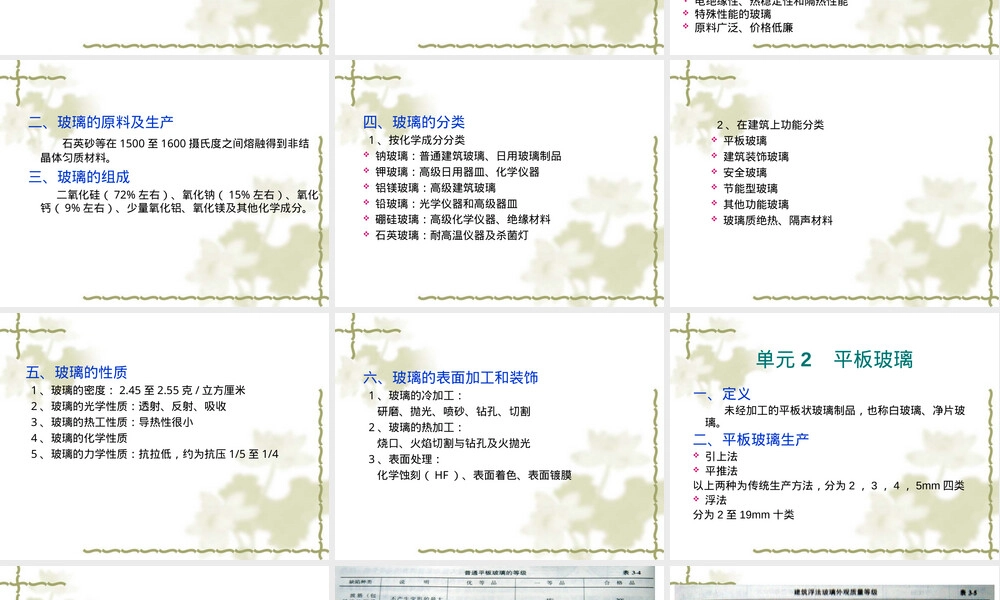
Task: Click the bullet 其他功能玻璃
Action: click(x=756, y=205)
